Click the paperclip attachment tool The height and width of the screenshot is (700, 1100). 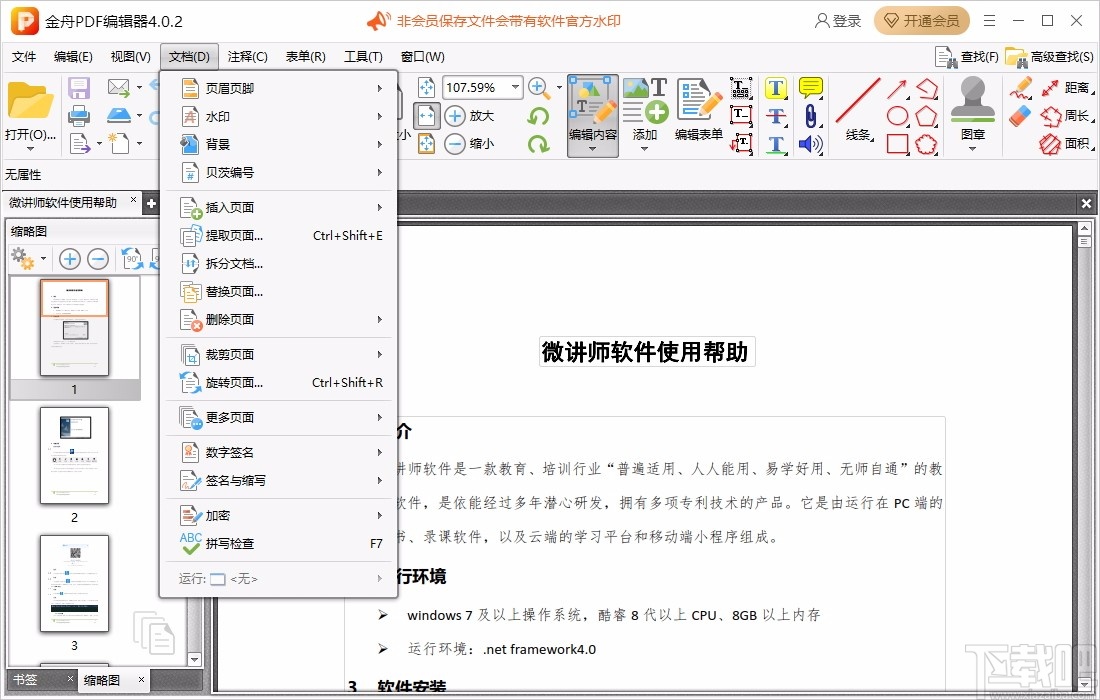(x=810, y=116)
